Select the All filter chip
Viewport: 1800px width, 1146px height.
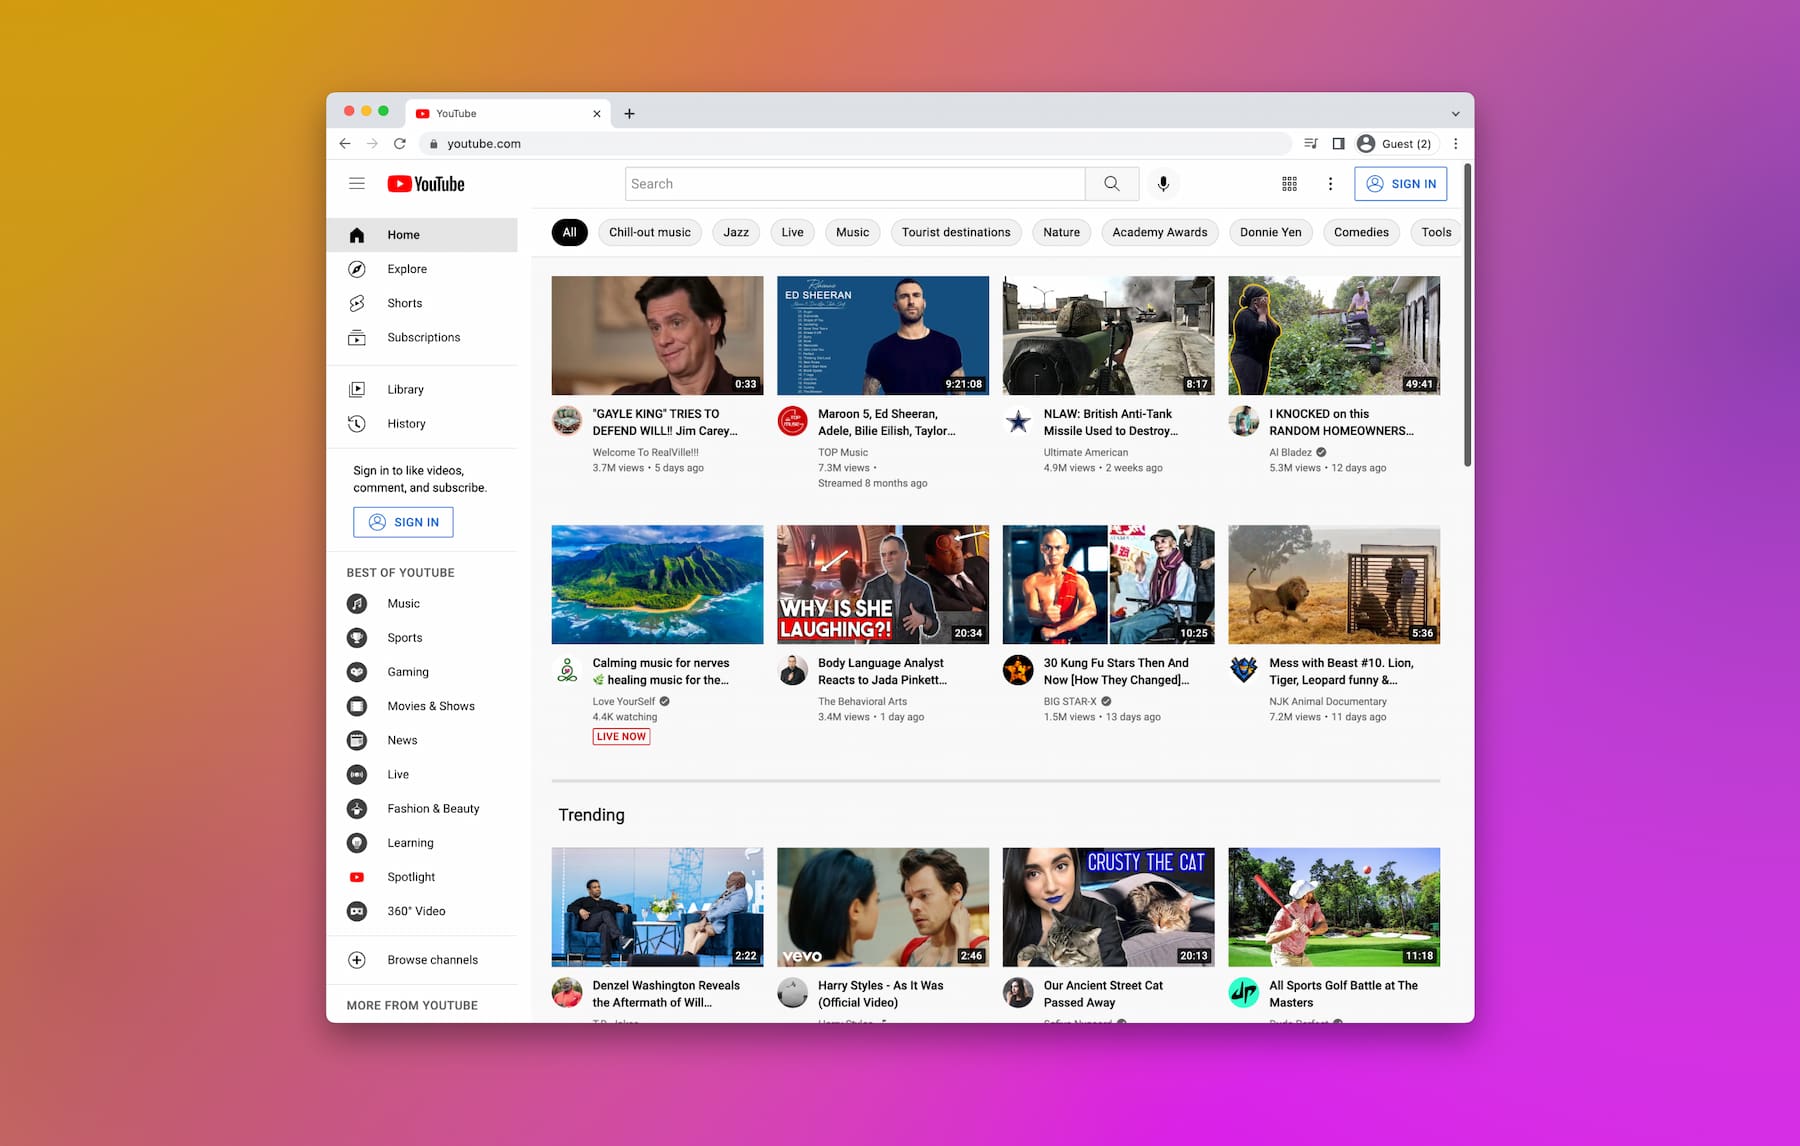569,232
